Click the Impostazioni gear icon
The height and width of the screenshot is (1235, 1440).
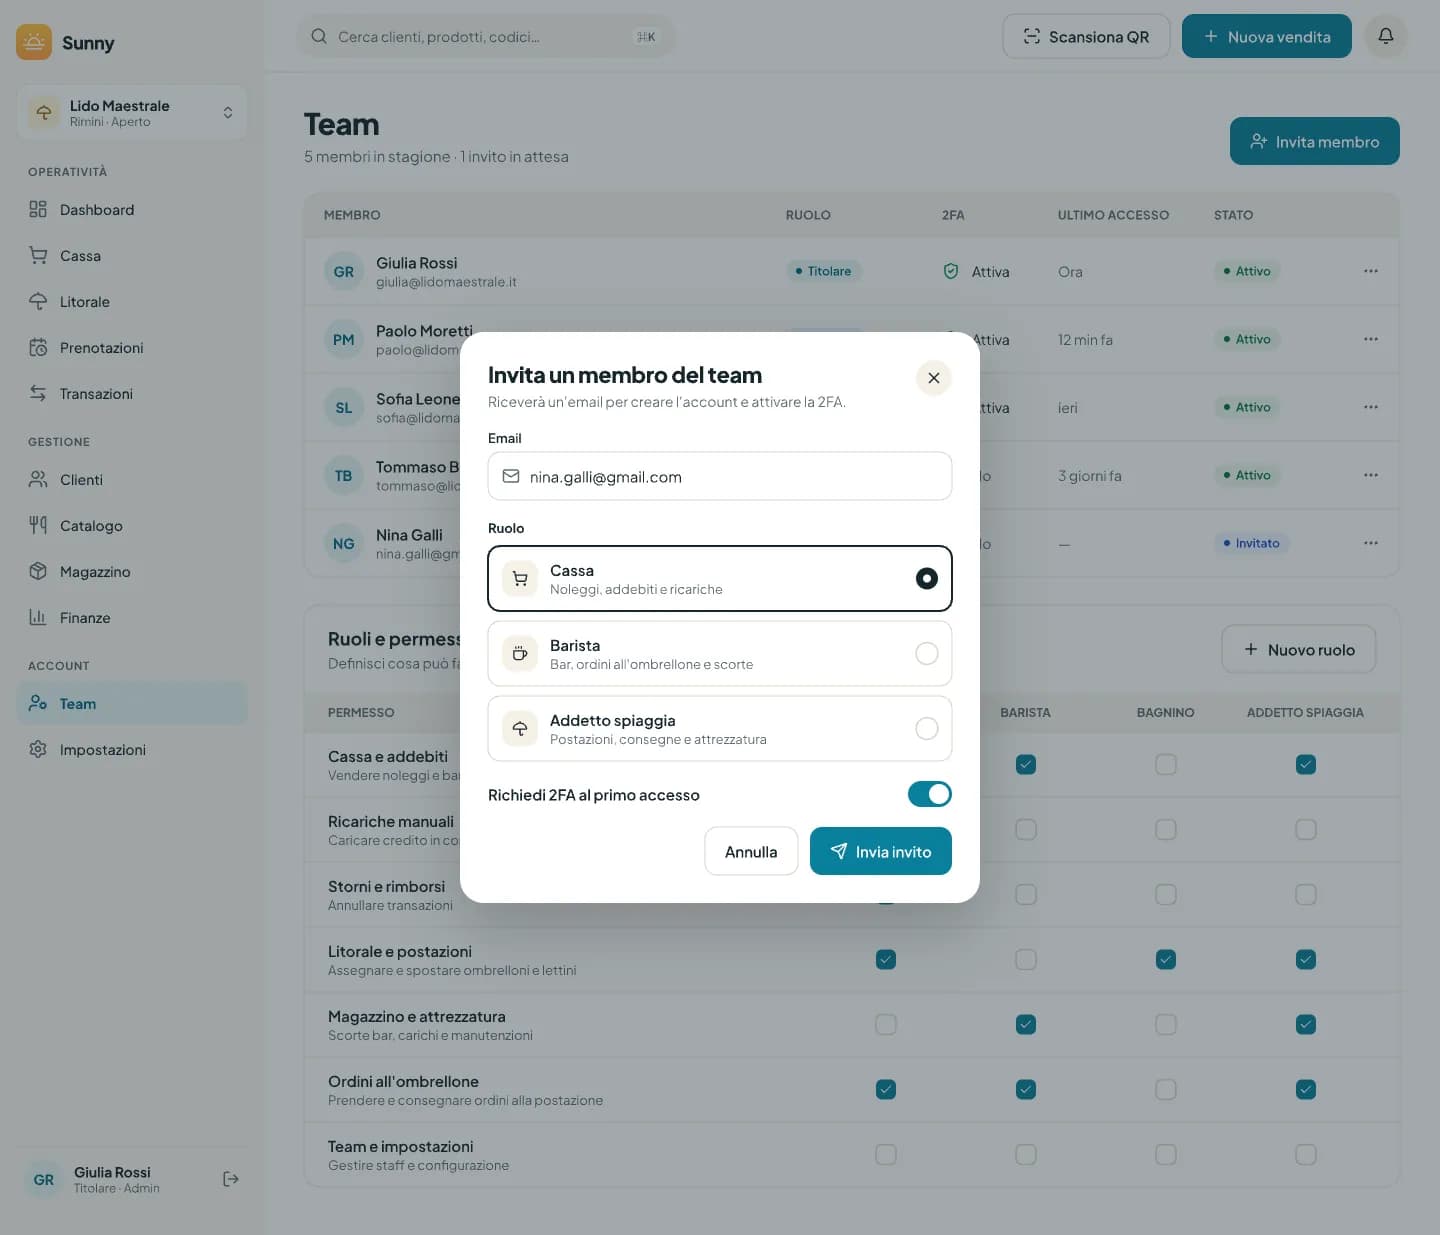pos(38,749)
